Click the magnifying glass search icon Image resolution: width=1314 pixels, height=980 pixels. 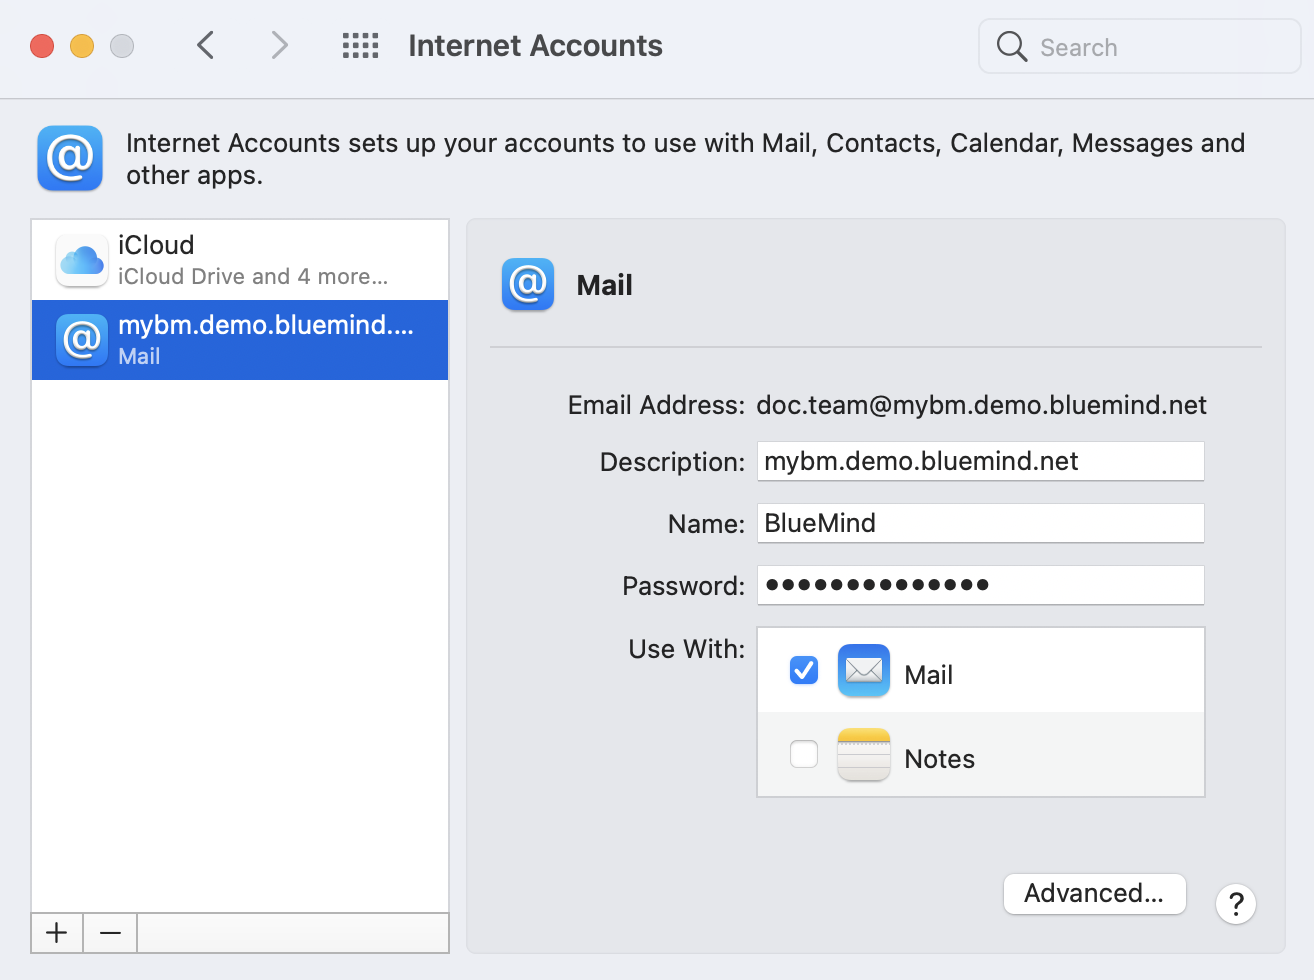1012,47
